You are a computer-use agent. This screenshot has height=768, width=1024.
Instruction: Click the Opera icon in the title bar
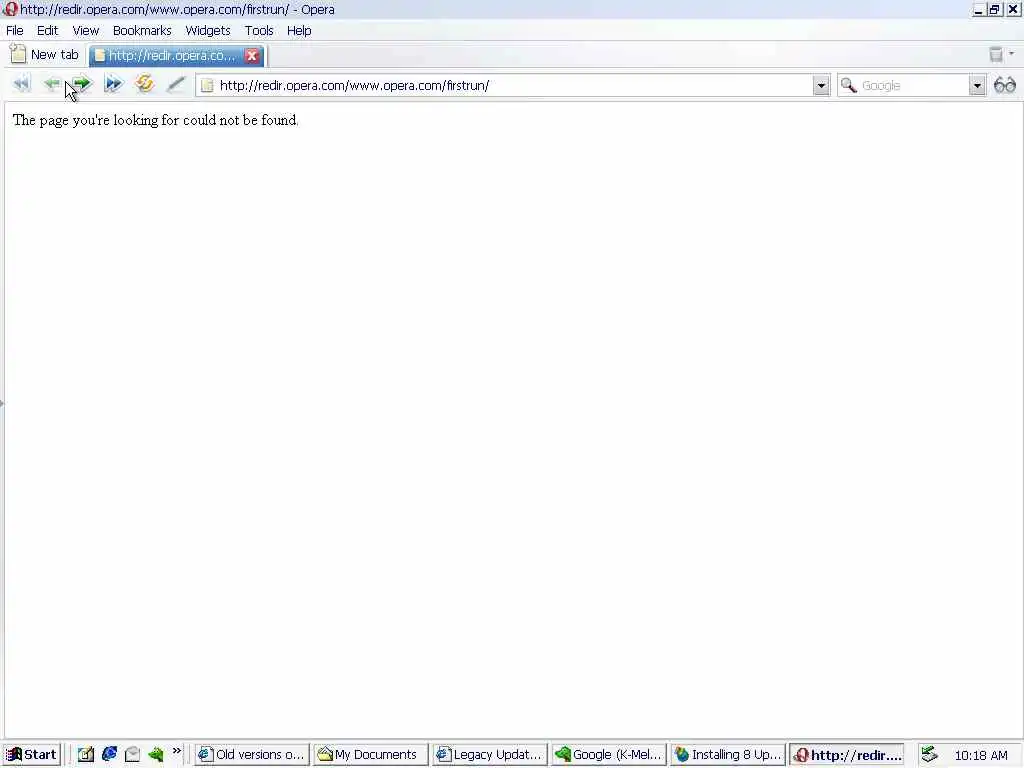point(10,9)
